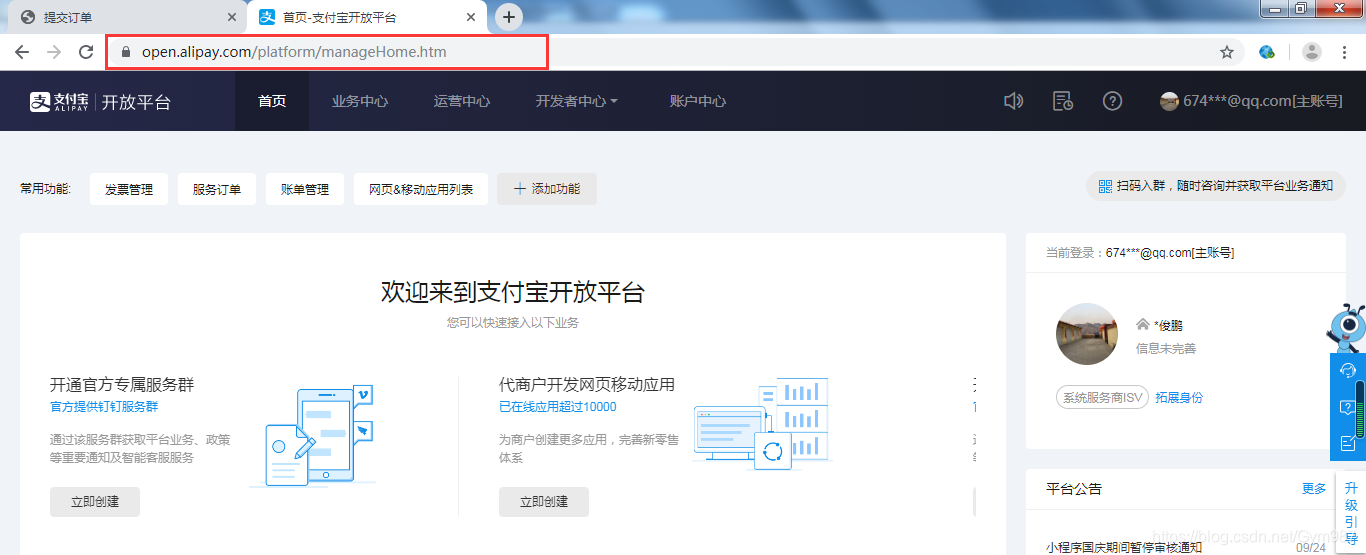This screenshot has width=1366, height=555.
Task: Open the help question mark icon
Action: (x=1112, y=101)
